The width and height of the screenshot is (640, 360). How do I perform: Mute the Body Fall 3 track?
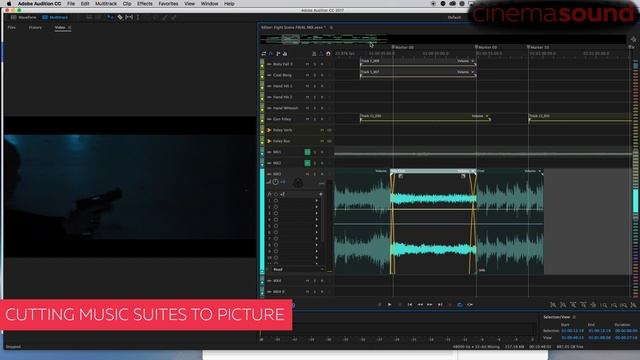(x=307, y=64)
